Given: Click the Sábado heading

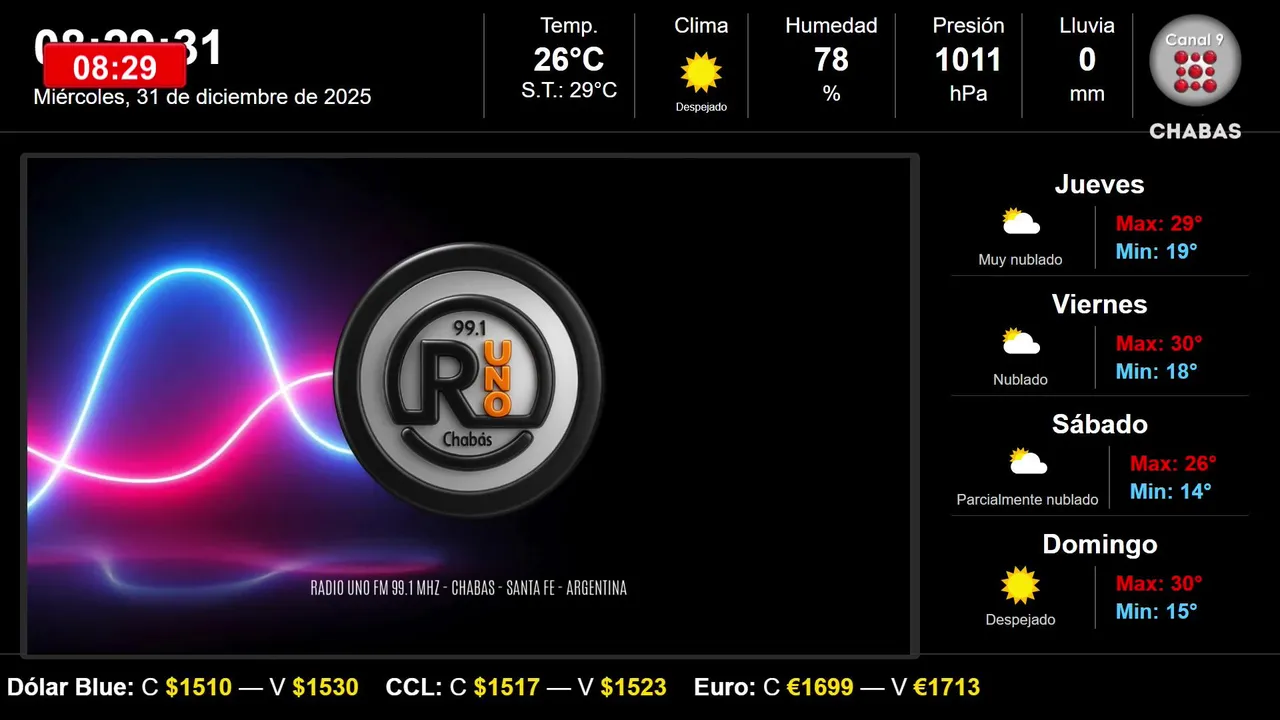Looking at the screenshot, I should (x=1099, y=424).
